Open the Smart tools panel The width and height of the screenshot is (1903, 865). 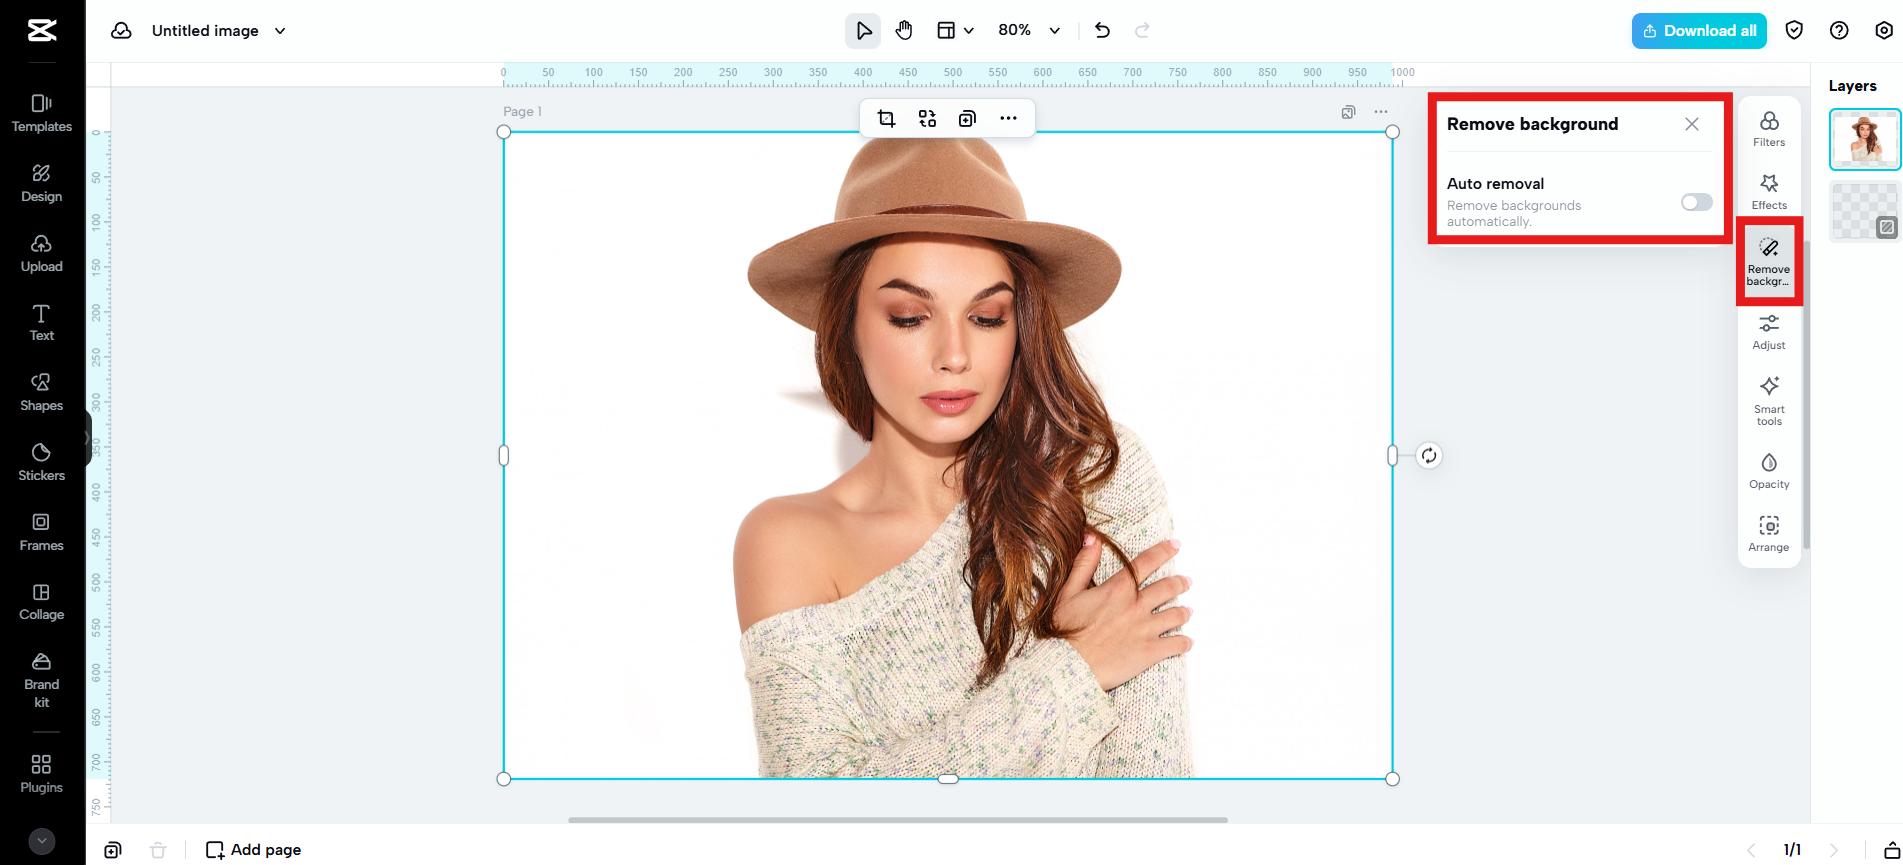coord(1769,401)
